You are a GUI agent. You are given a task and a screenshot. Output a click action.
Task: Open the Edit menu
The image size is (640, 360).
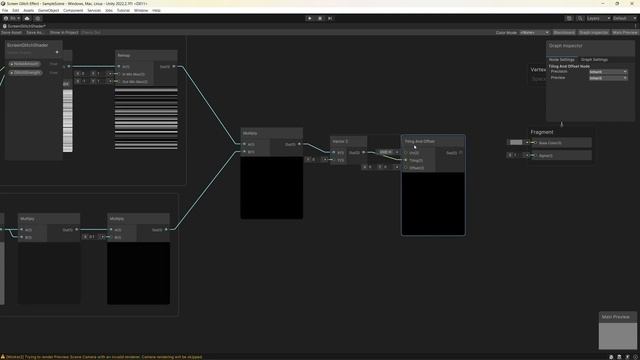[16, 10]
